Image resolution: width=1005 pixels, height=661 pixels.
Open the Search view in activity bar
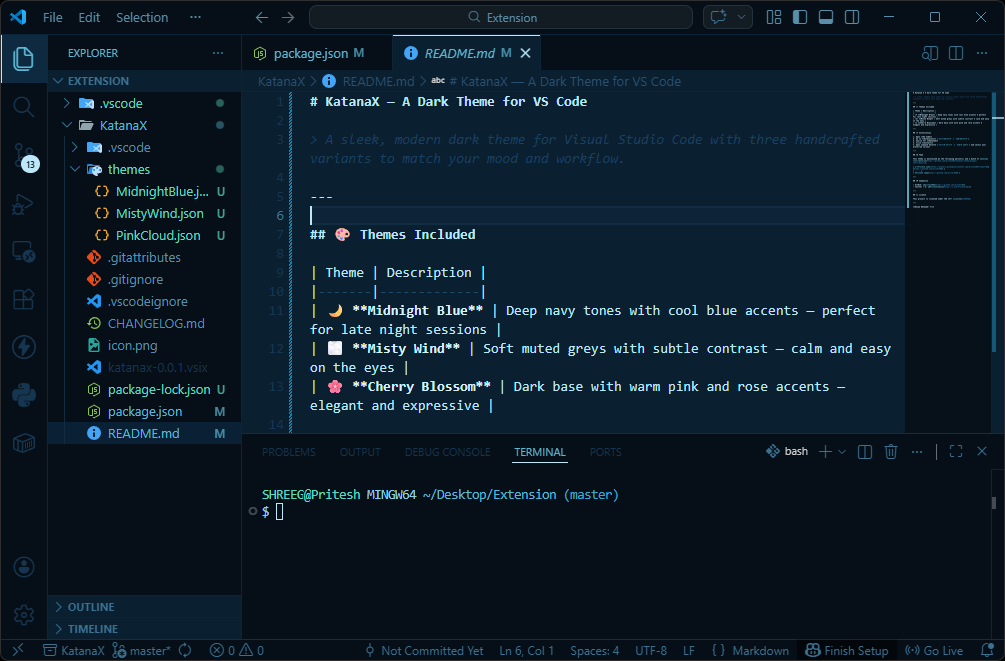click(x=24, y=106)
